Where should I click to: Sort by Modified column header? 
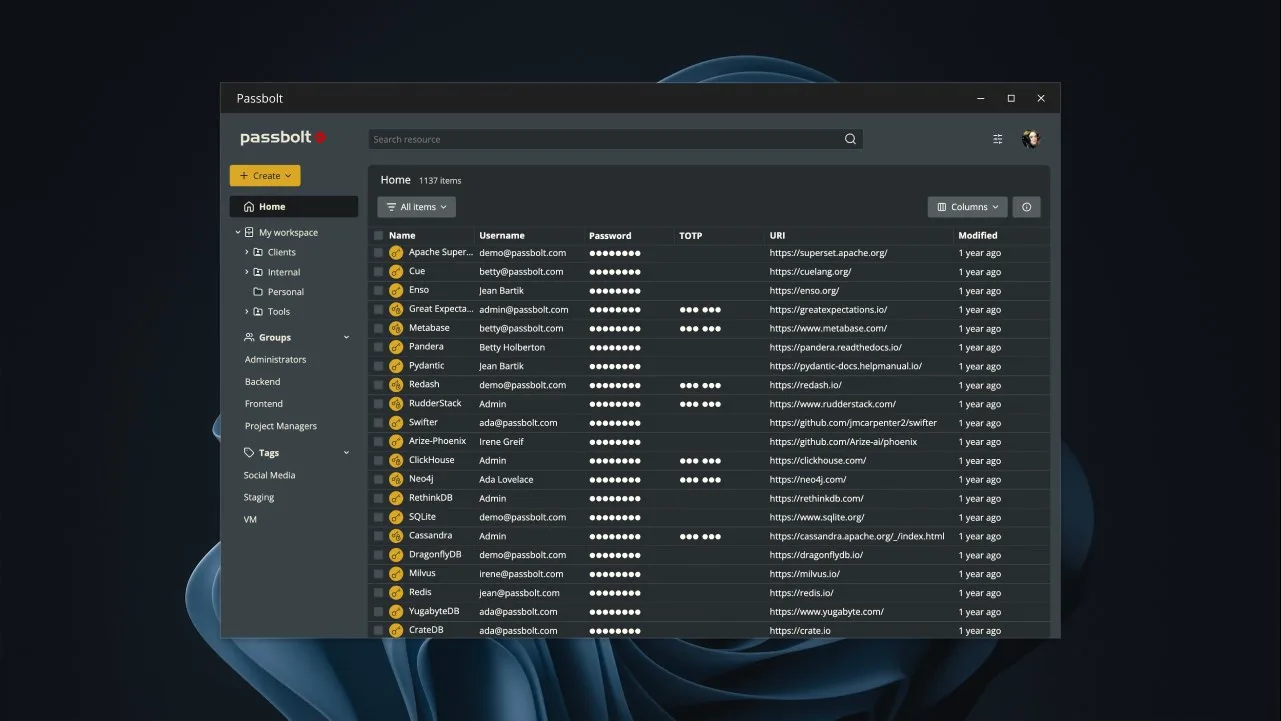978,236
